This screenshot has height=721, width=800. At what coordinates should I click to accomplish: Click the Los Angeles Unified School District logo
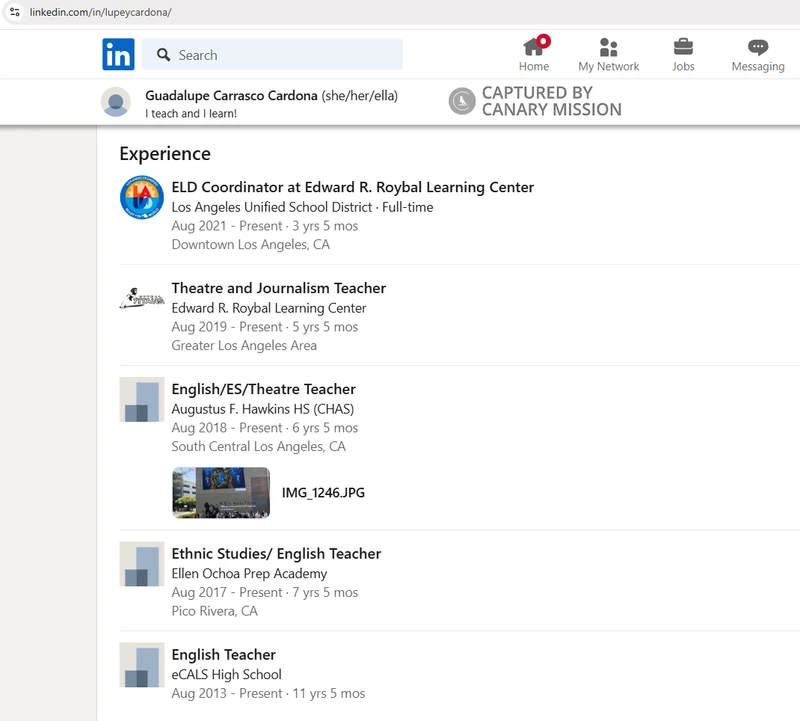coord(142,197)
